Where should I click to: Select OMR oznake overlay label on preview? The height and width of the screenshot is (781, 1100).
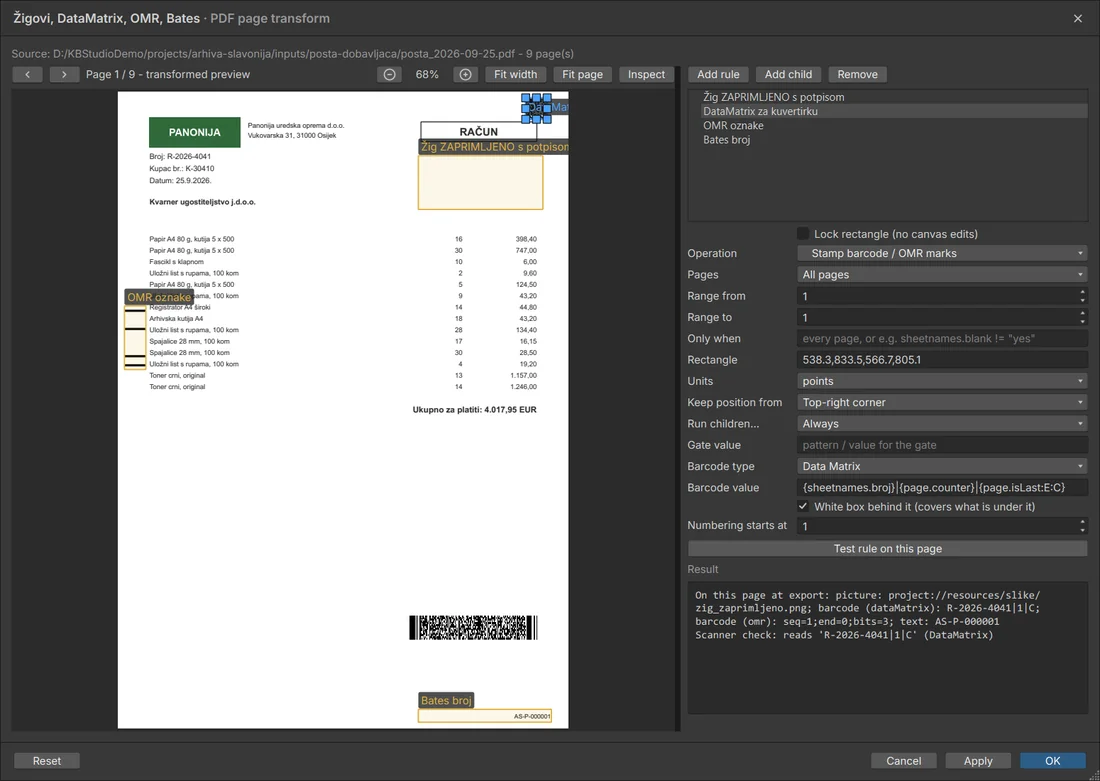pyautogui.click(x=159, y=297)
